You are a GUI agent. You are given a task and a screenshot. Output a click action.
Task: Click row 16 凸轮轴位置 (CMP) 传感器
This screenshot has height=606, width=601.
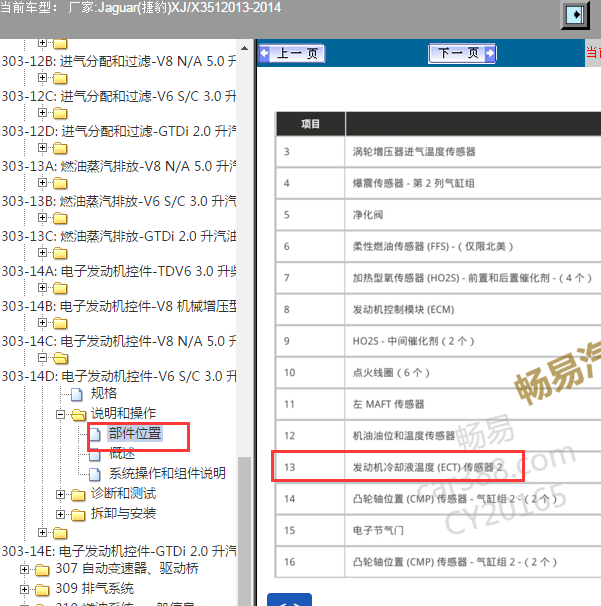coord(438,562)
